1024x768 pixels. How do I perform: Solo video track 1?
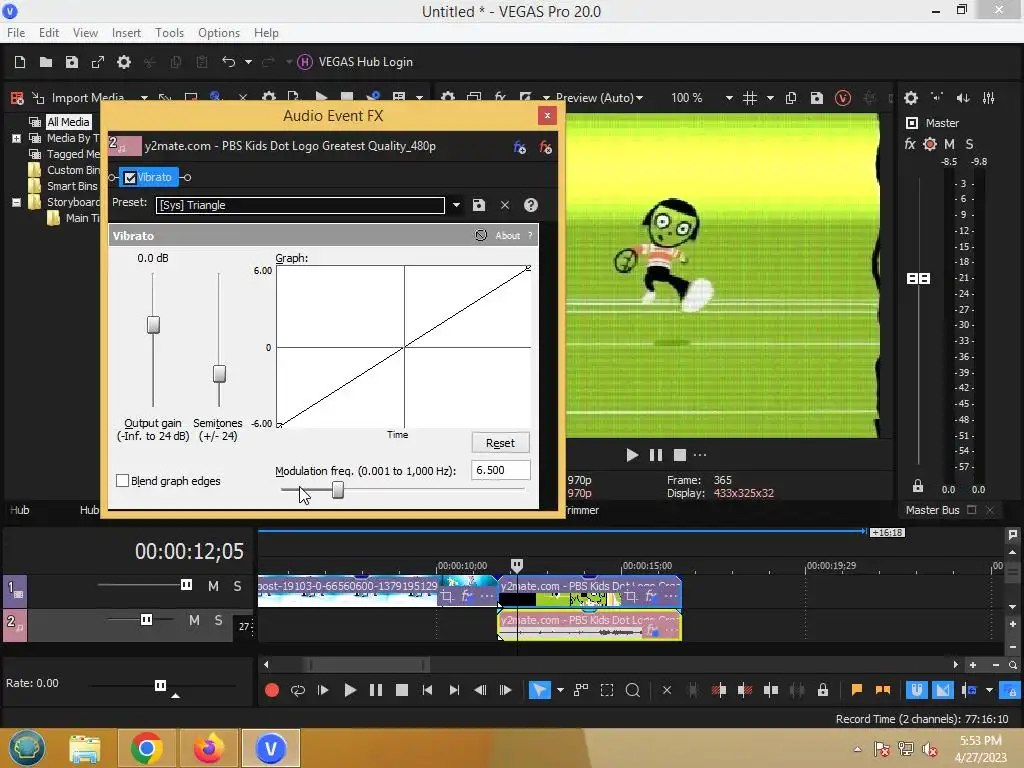[x=238, y=586]
